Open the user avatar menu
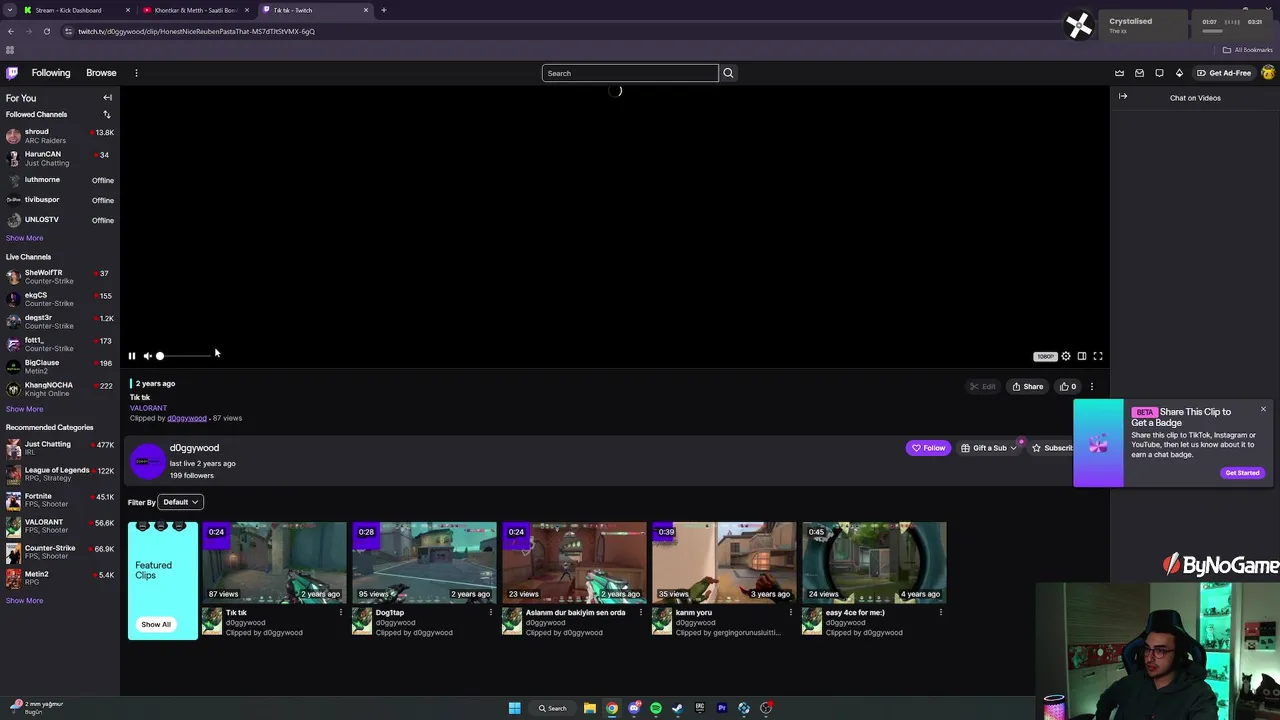The width and height of the screenshot is (1280, 720). click(x=1268, y=73)
